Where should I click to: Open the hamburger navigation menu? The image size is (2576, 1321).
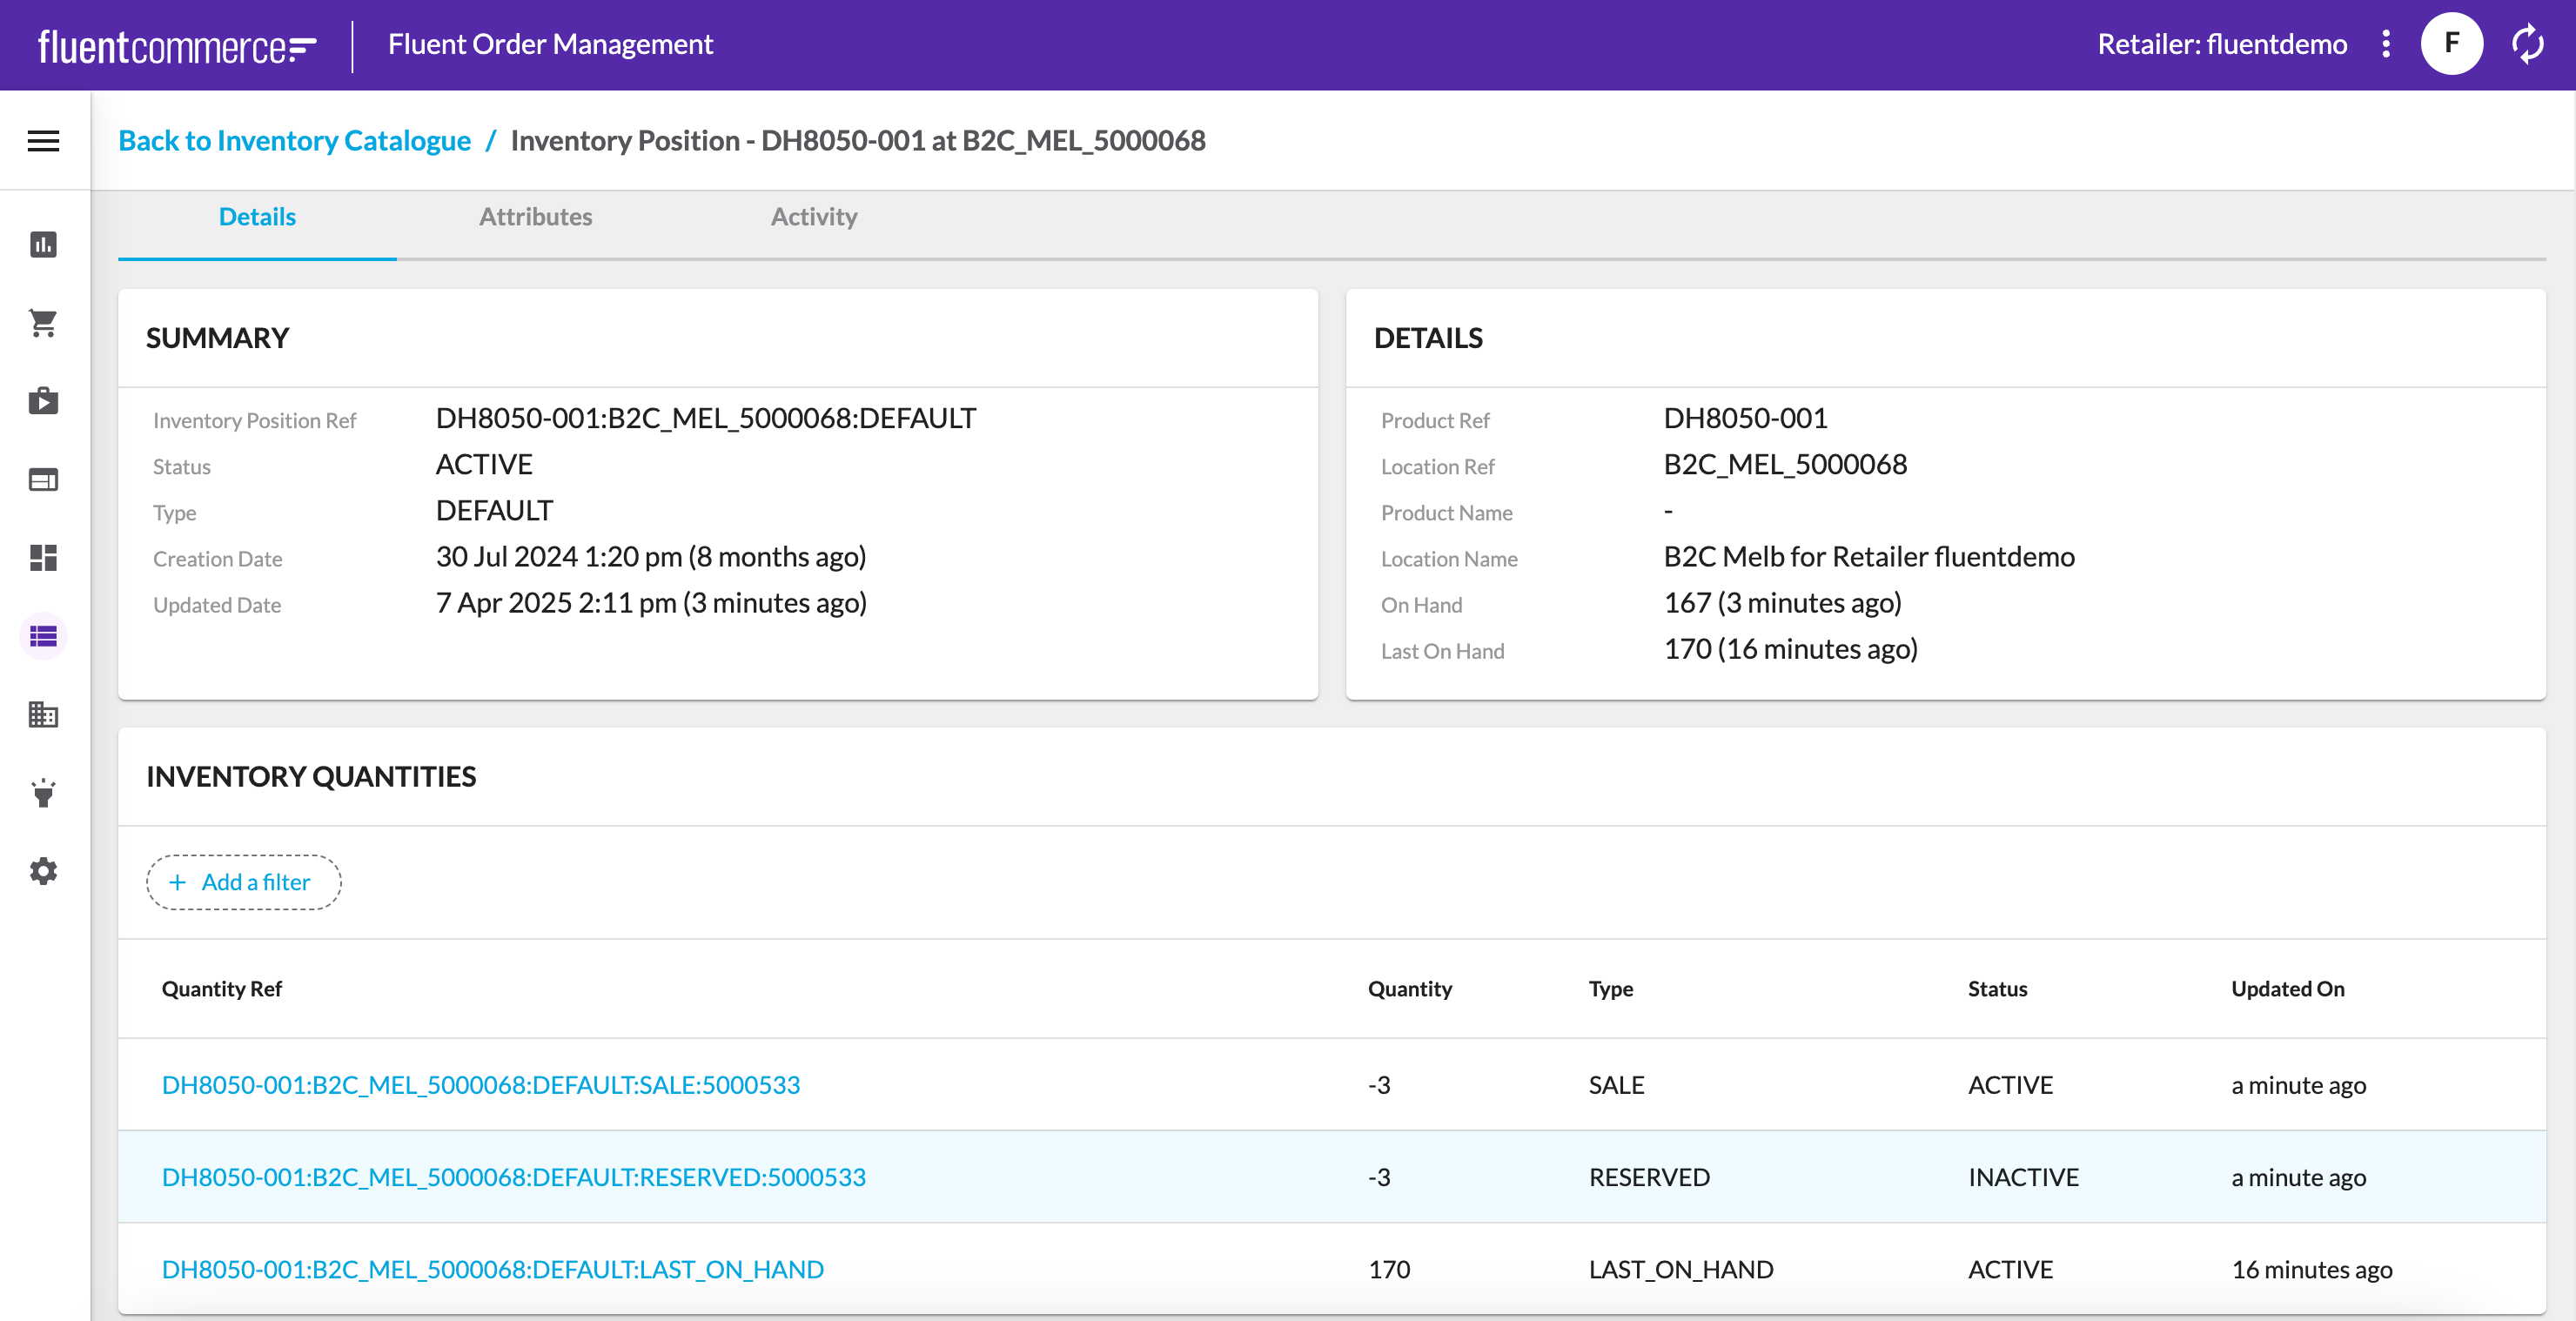(43, 141)
